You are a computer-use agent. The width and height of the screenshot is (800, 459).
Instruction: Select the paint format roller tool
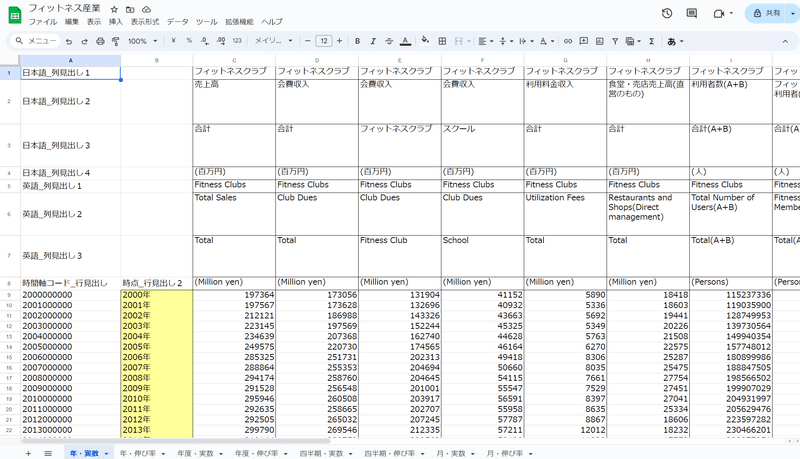click(115, 41)
